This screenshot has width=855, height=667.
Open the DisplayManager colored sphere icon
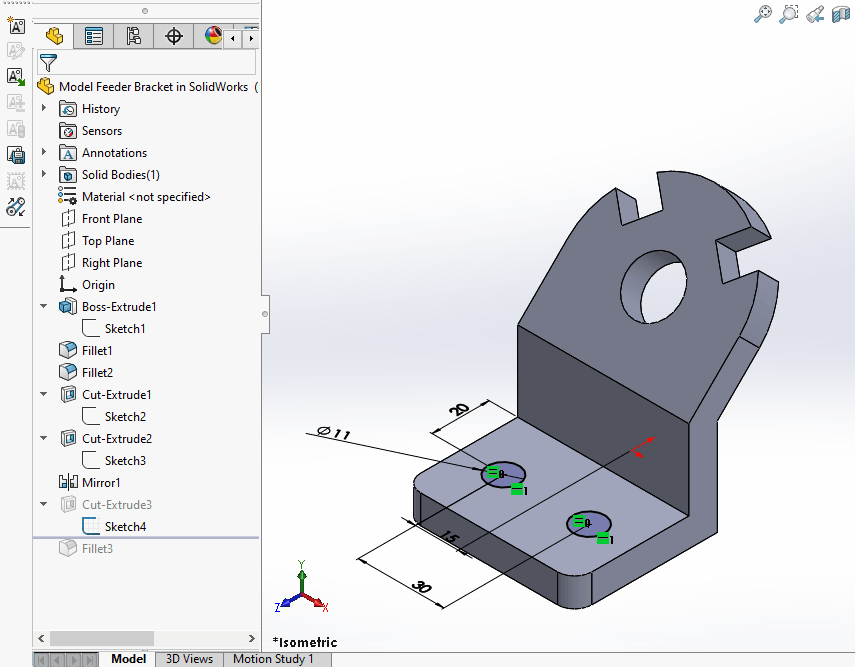point(211,35)
